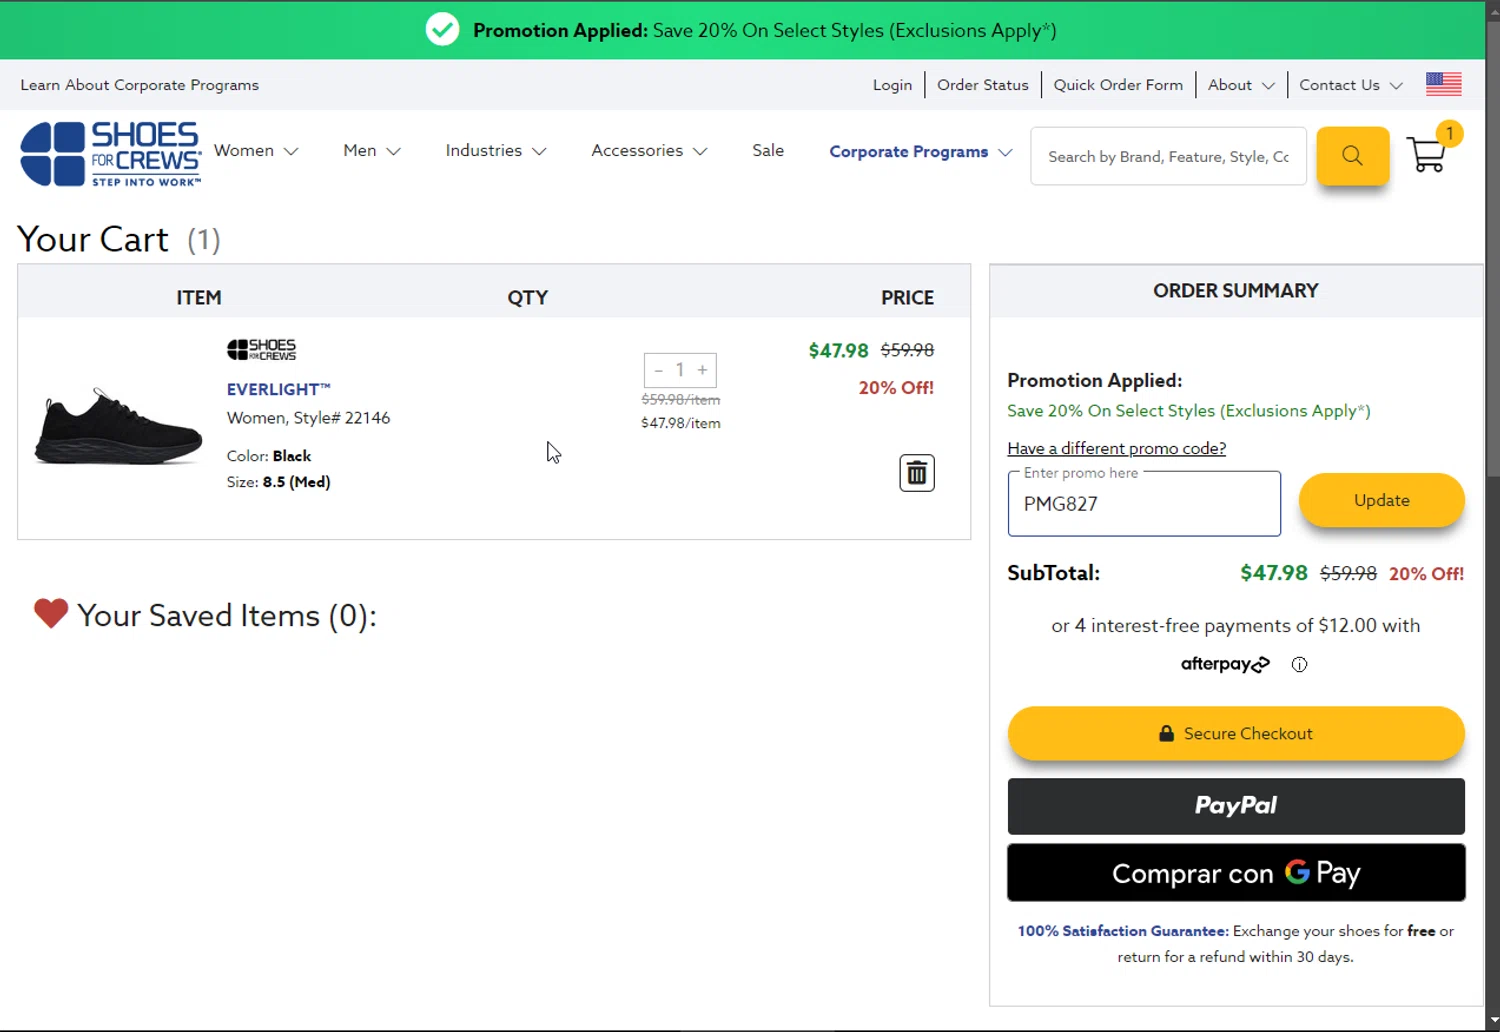The height and width of the screenshot is (1032, 1500).
Task: Click the red heart Saved Items icon
Action: pyautogui.click(x=51, y=613)
